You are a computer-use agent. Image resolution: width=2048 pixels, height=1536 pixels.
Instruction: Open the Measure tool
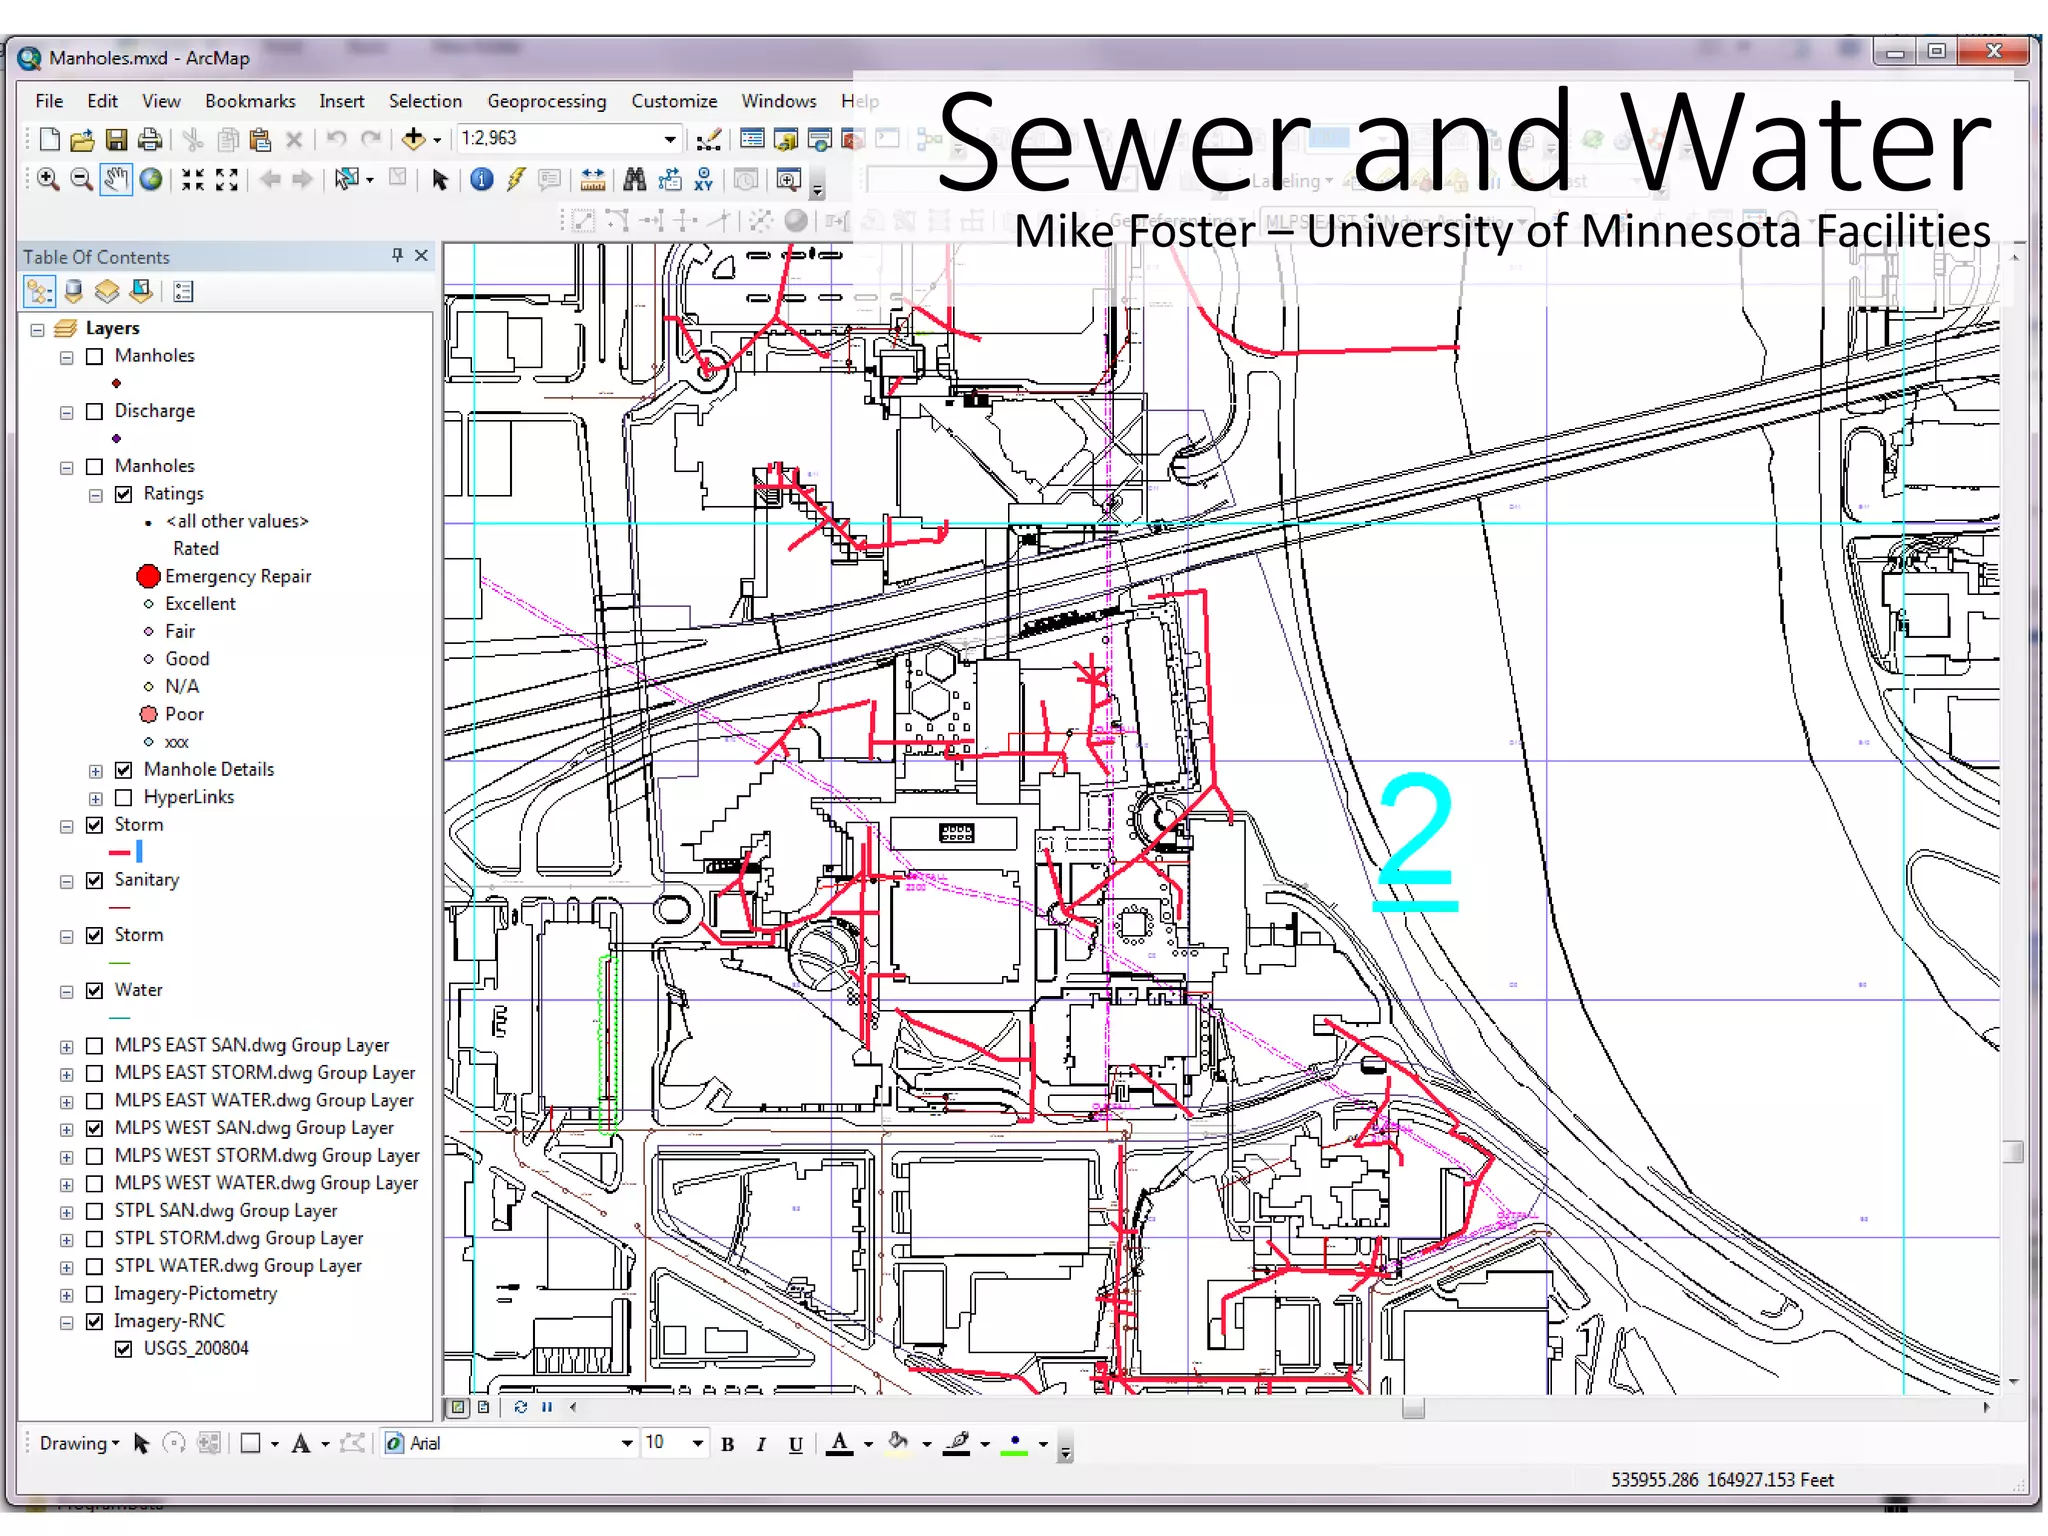click(593, 179)
